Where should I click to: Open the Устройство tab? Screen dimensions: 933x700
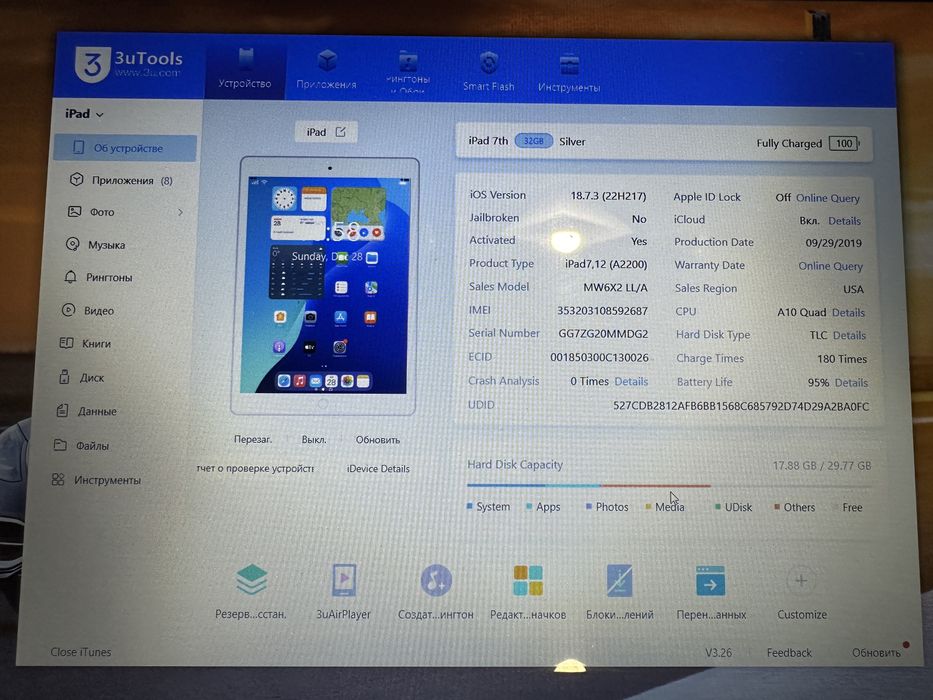click(245, 70)
